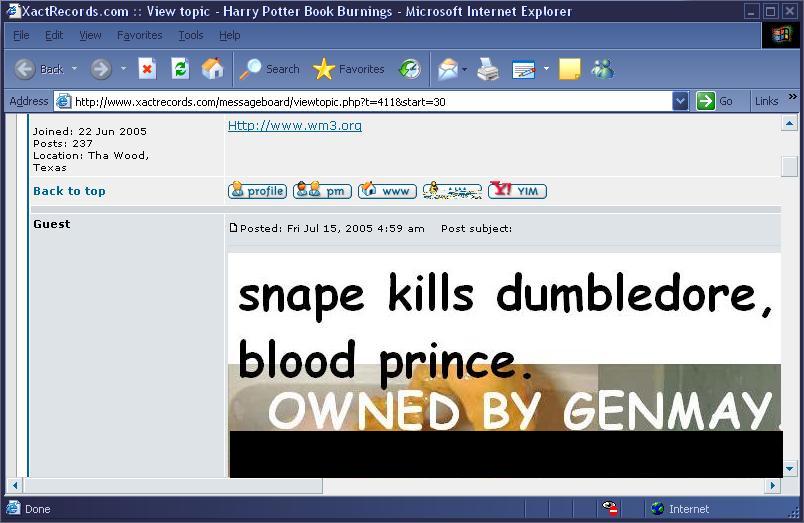The height and width of the screenshot is (523, 804).
Task: Click the vertical scrollbar up arrow
Action: 789,124
